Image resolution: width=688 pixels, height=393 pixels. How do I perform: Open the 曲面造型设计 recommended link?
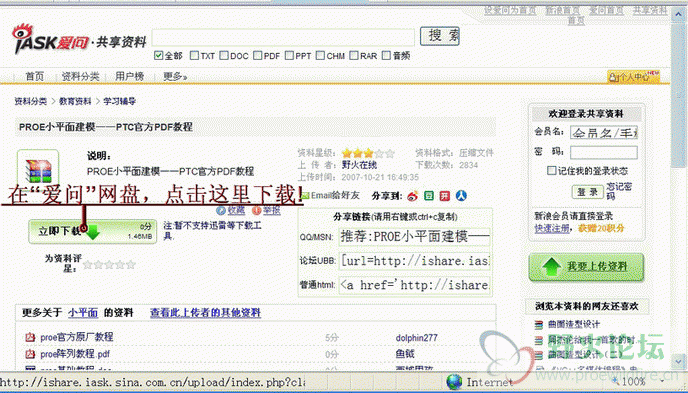pyautogui.click(x=573, y=325)
